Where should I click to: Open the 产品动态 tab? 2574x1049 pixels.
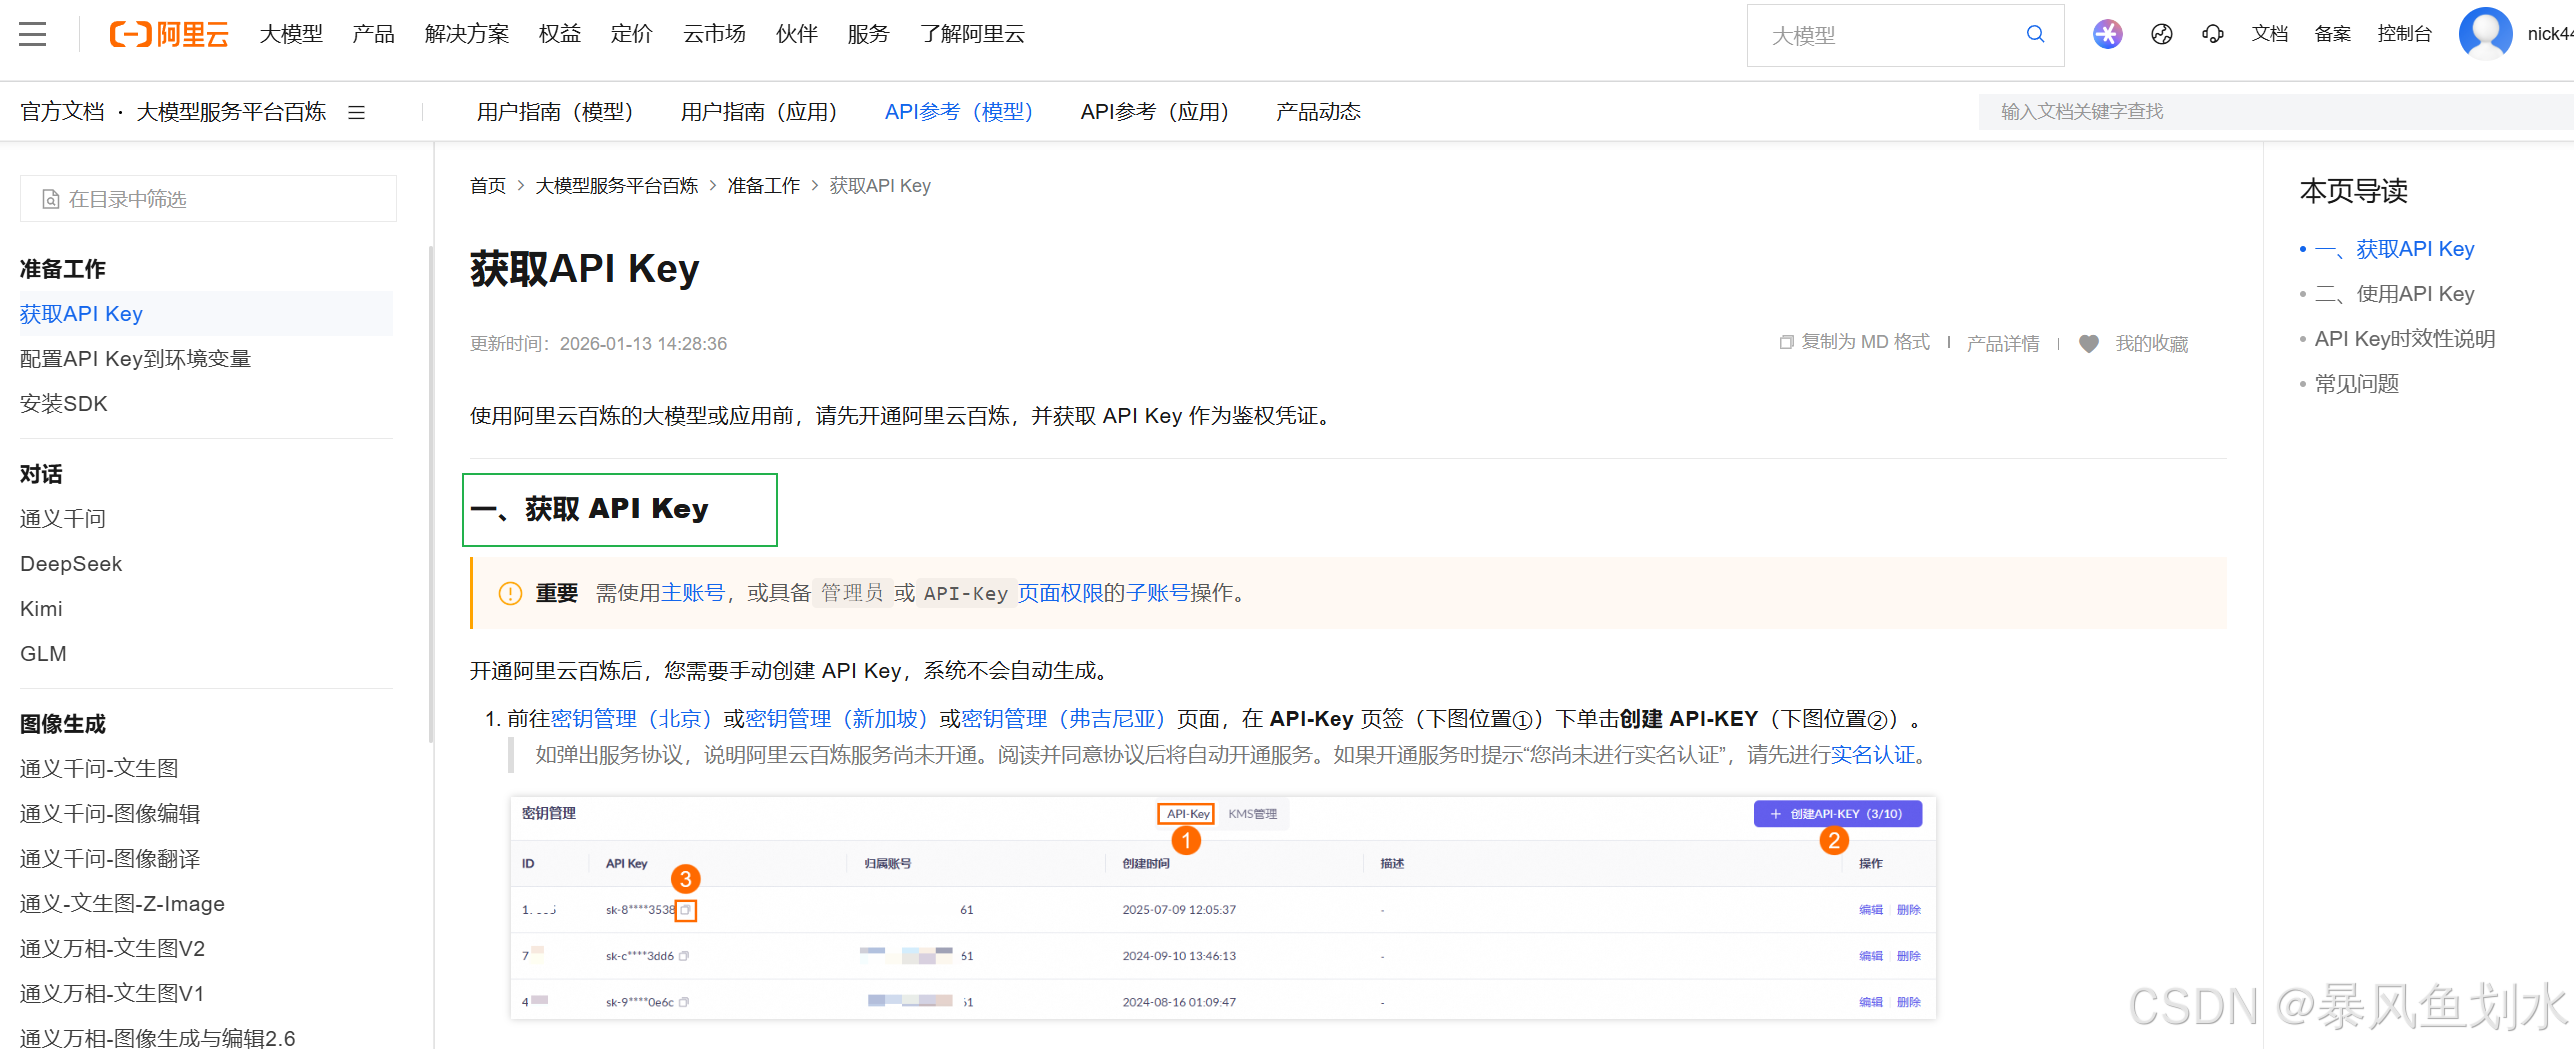pos(1318,112)
